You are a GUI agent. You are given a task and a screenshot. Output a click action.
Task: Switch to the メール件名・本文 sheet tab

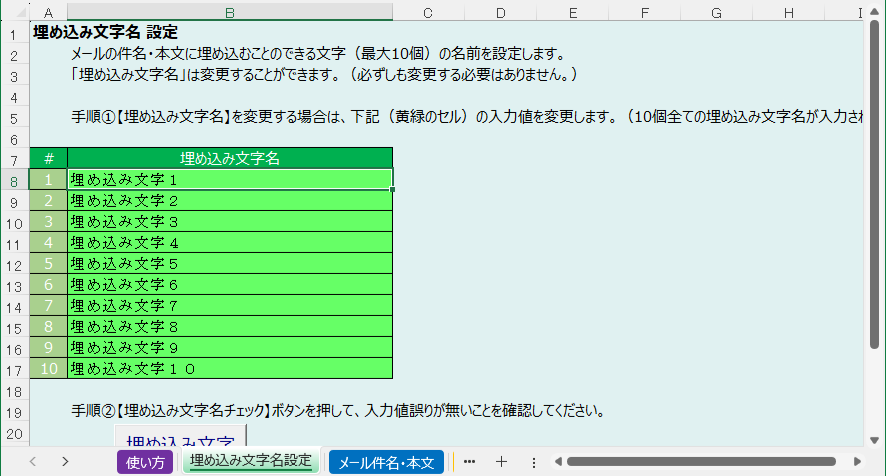tap(386, 462)
